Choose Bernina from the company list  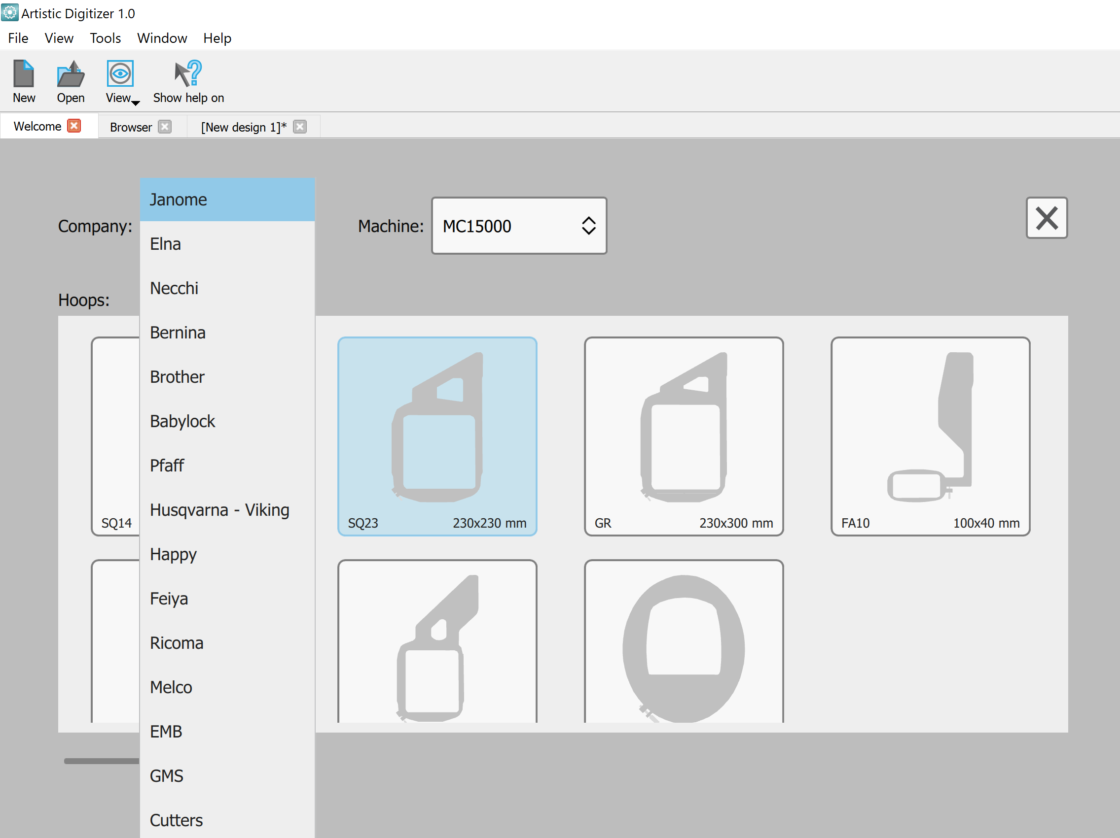pos(227,332)
